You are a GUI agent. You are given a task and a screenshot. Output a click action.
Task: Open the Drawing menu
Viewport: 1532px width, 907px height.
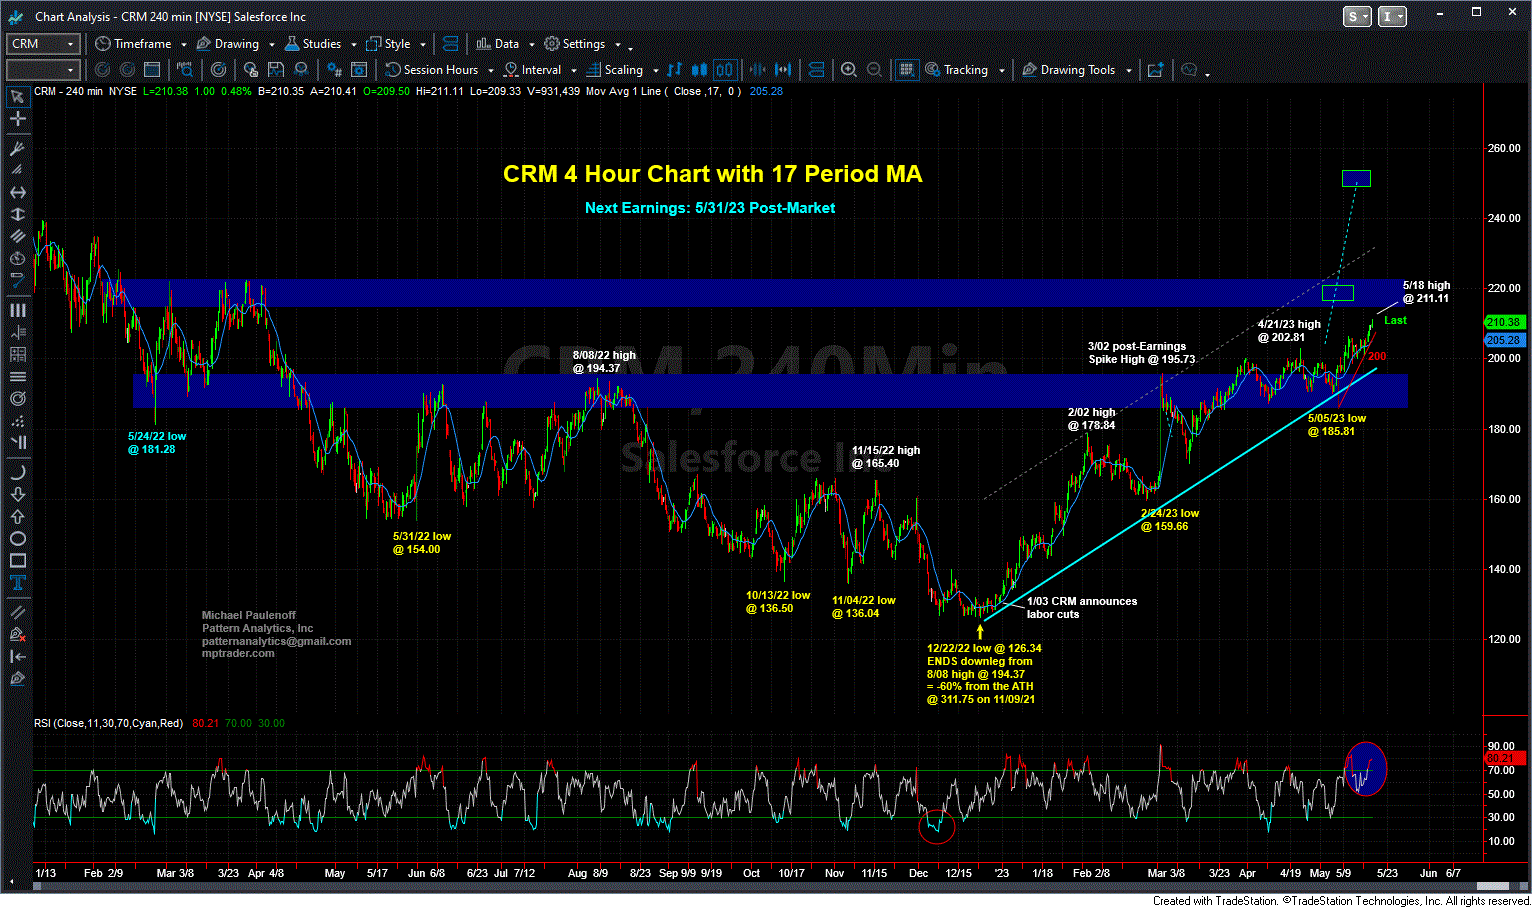pyautogui.click(x=235, y=44)
